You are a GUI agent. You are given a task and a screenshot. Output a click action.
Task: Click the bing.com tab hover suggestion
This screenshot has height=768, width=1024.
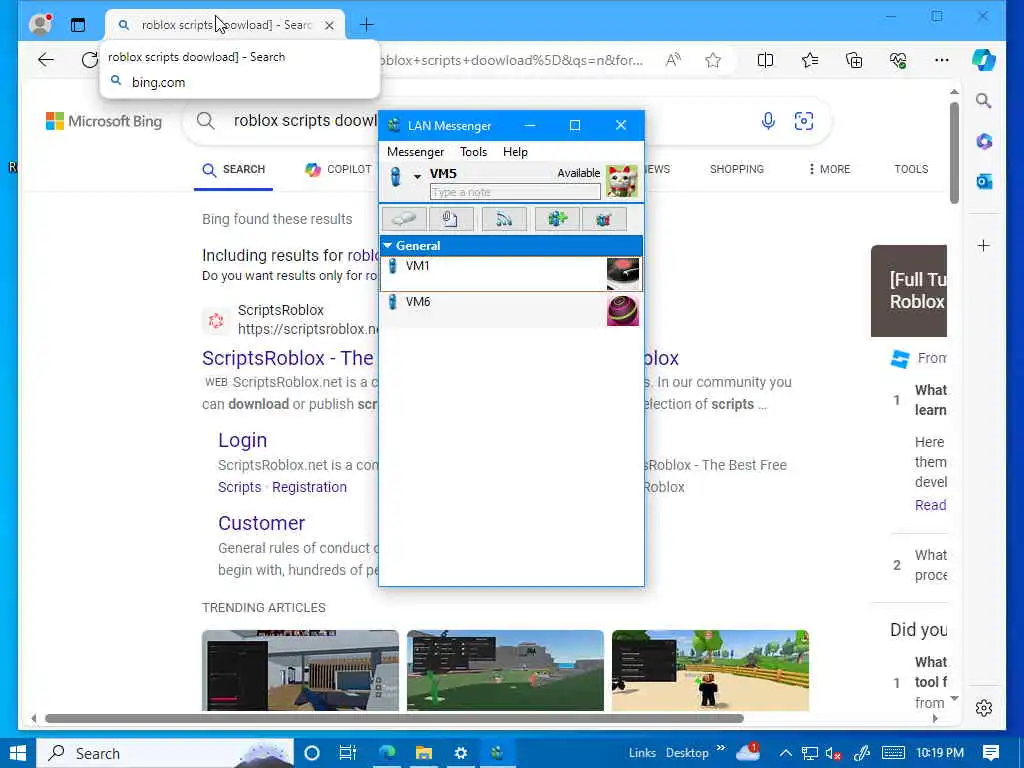158,82
